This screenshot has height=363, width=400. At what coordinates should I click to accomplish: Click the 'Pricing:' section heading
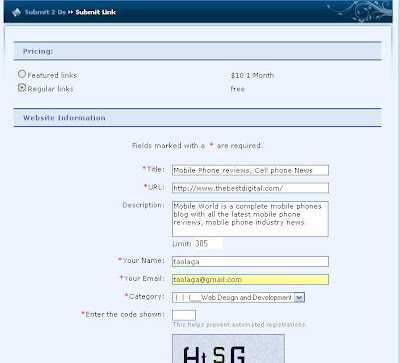pos(38,51)
